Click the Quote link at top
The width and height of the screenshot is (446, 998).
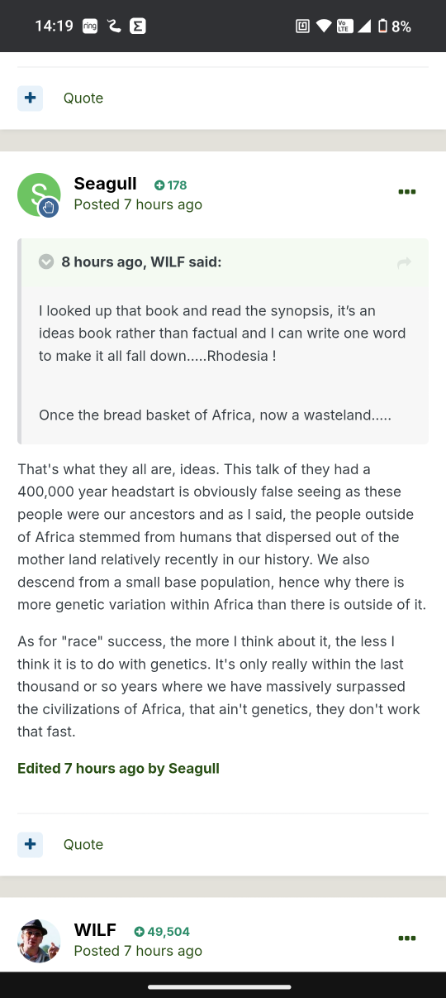click(83, 98)
